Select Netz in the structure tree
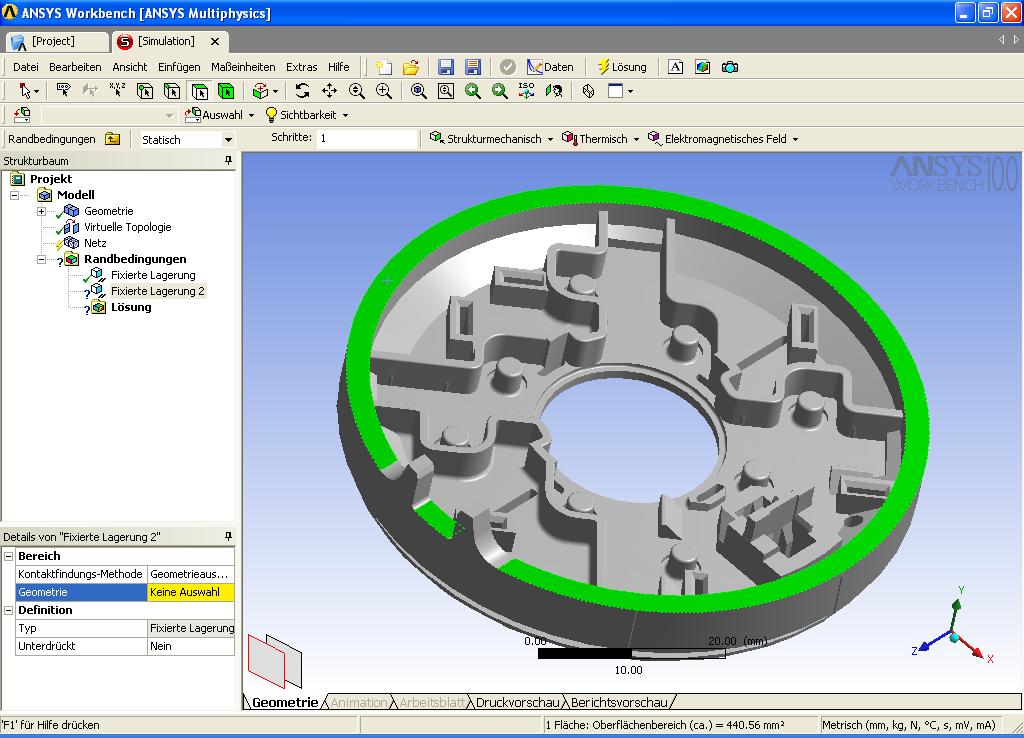 [x=95, y=243]
